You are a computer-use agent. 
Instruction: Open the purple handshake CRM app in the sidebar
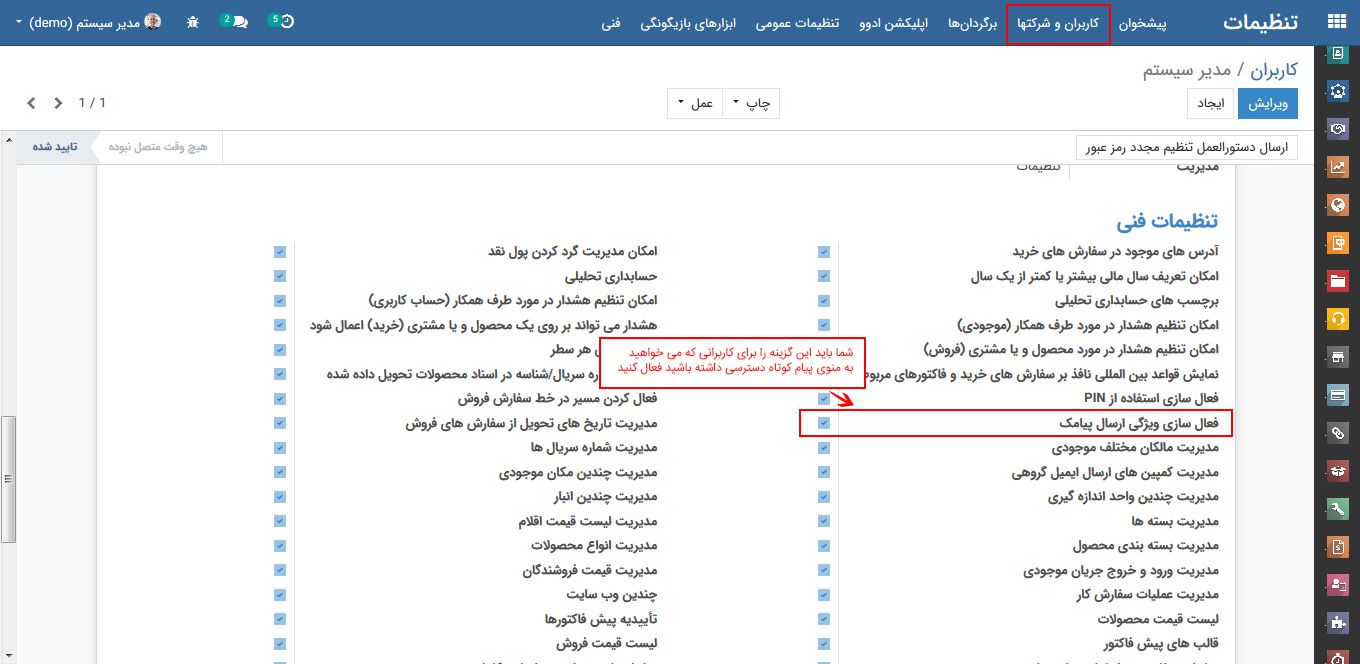click(1338, 128)
